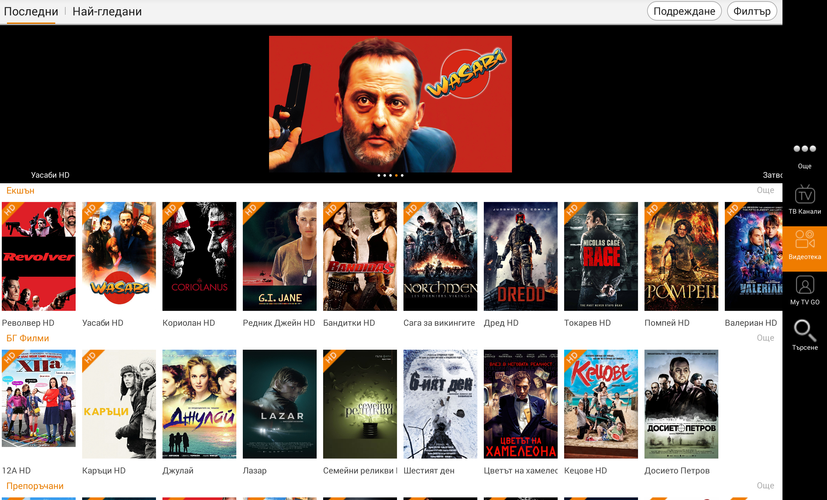
Task: Click the Токарев HD title text
Action: [x=588, y=323]
